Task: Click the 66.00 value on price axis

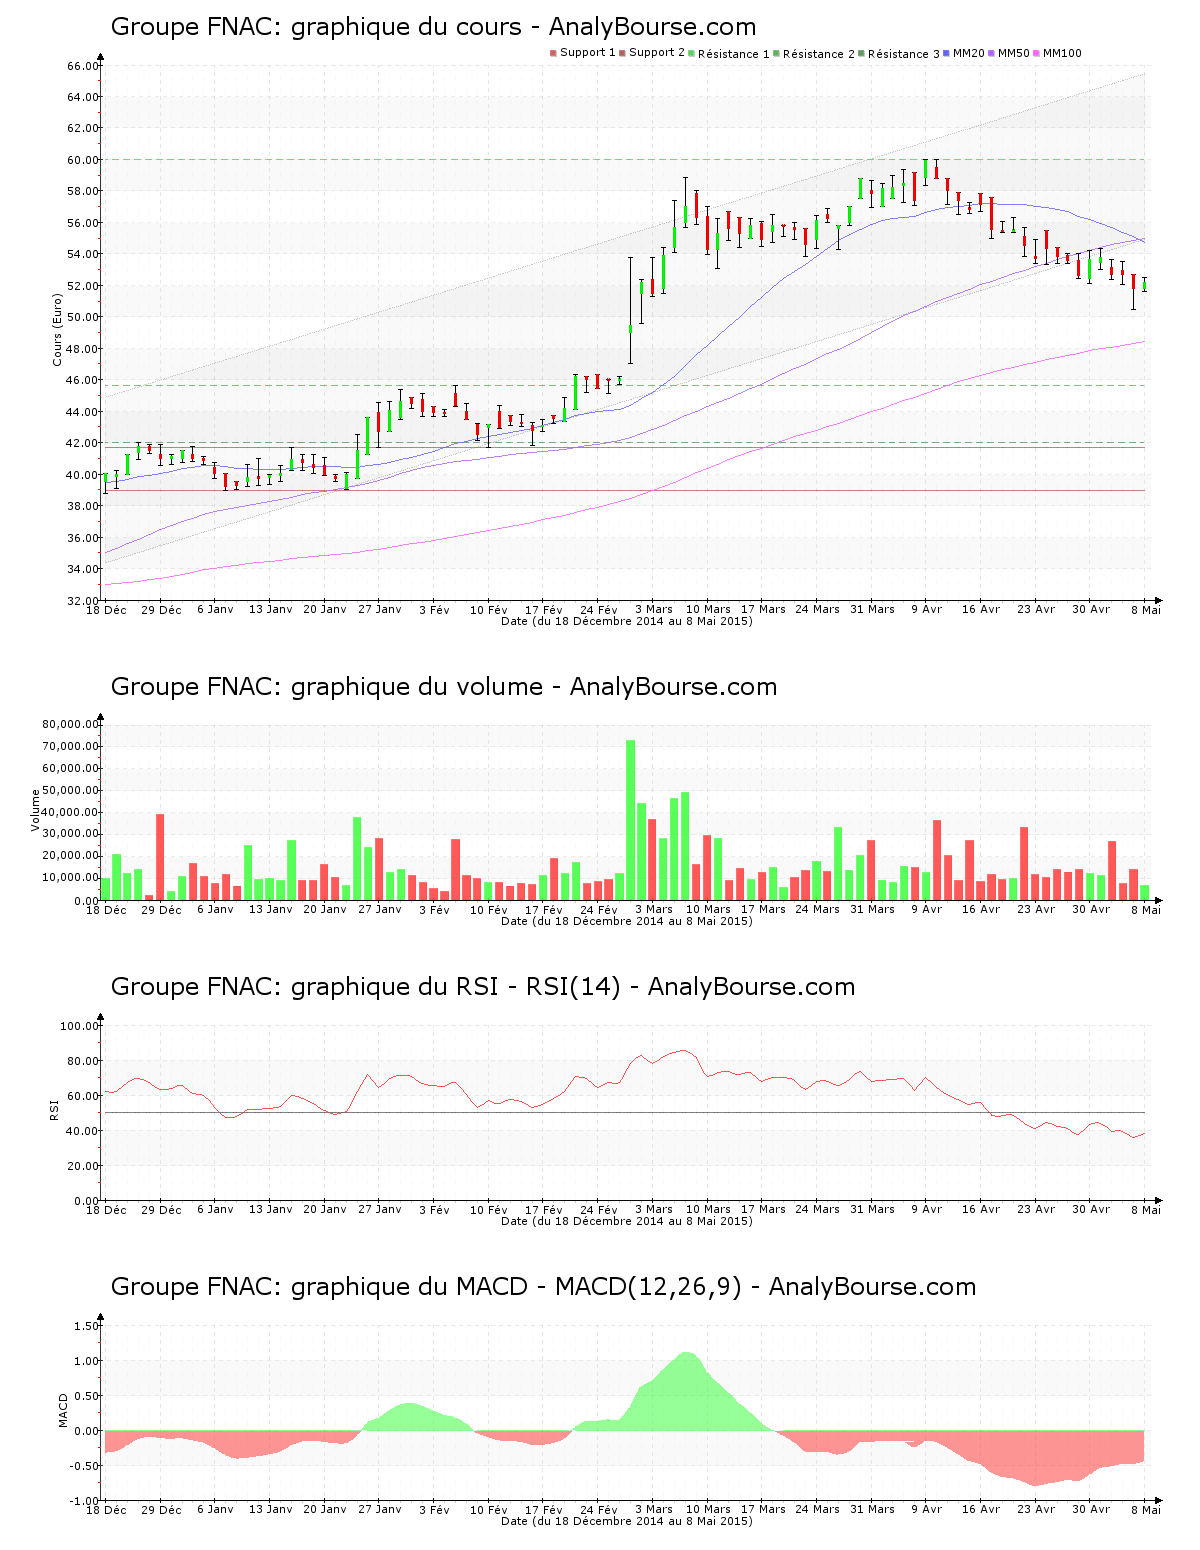Action: click(83, 66)
